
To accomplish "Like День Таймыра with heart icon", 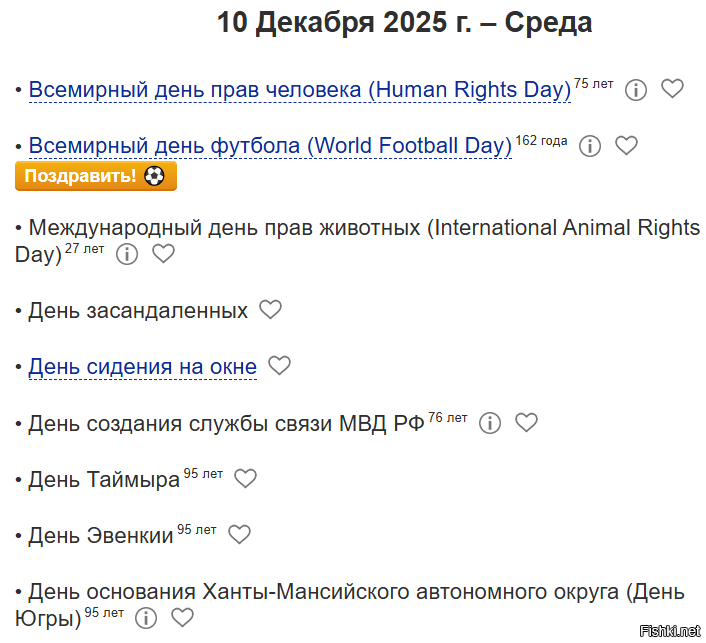I will point(245,479).
